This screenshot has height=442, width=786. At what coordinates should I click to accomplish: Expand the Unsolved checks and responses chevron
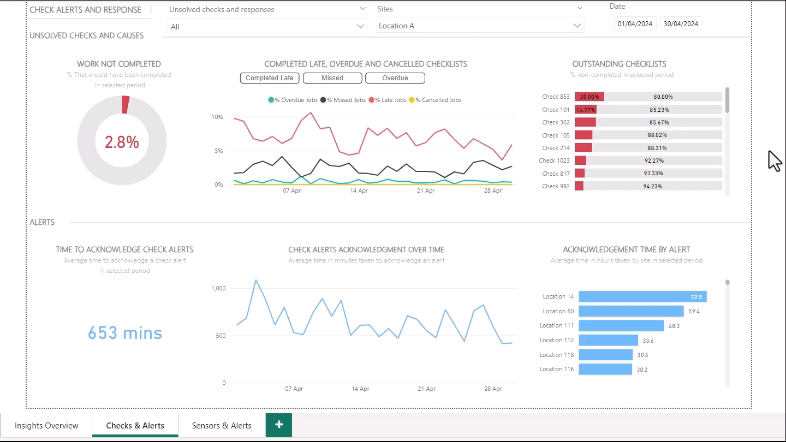[x=362, y=8]
